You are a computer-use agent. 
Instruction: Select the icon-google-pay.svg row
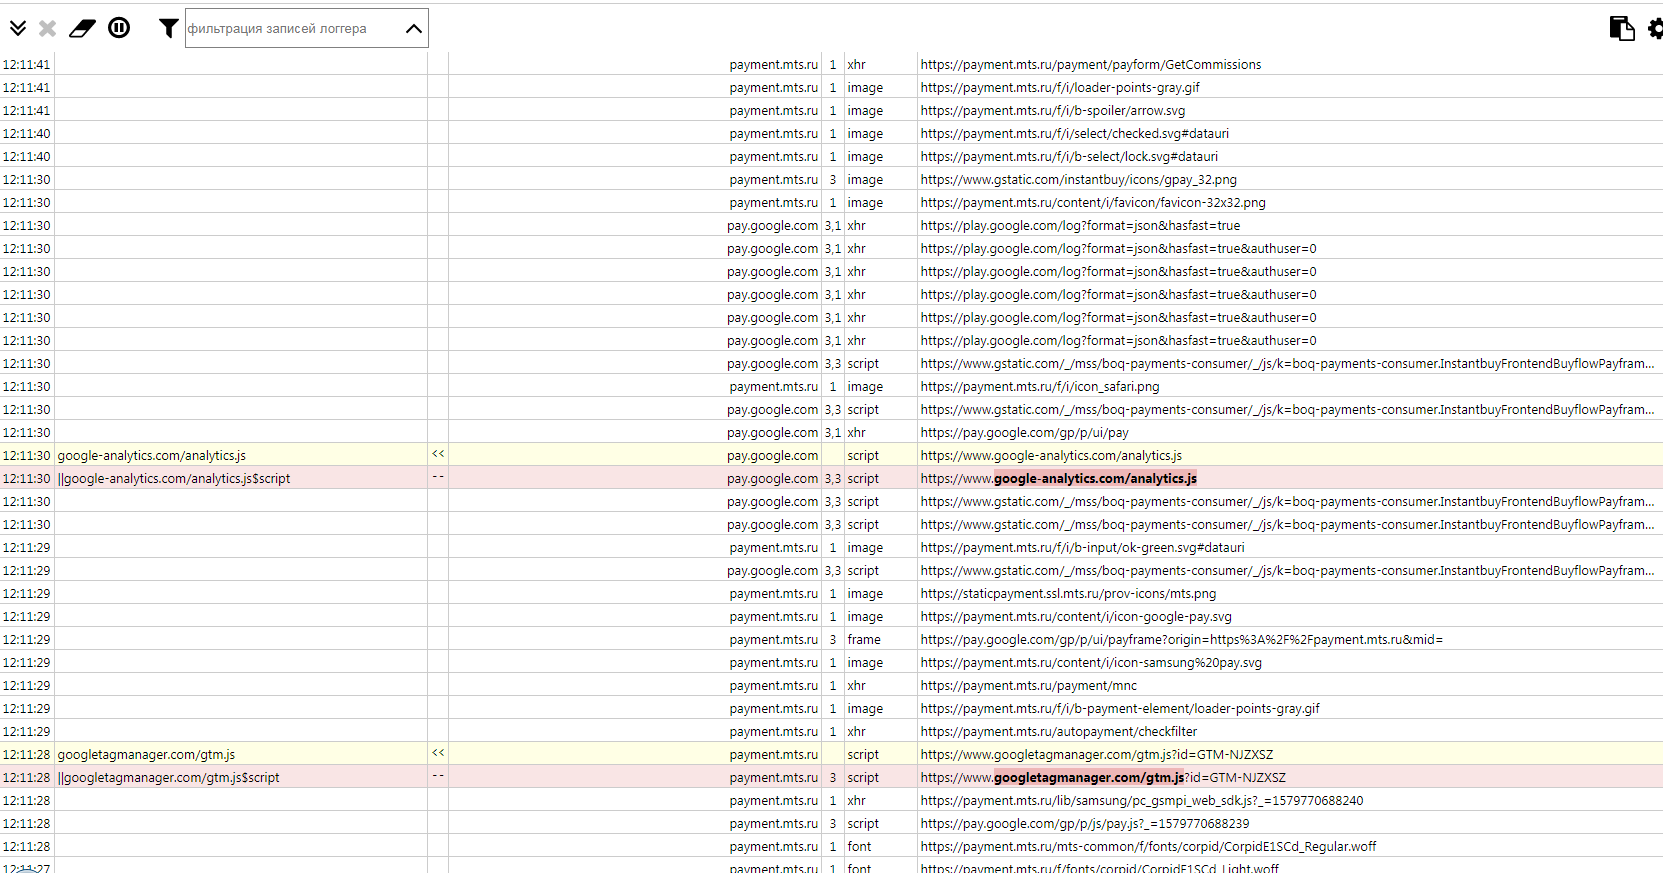[x=831, y=617]
